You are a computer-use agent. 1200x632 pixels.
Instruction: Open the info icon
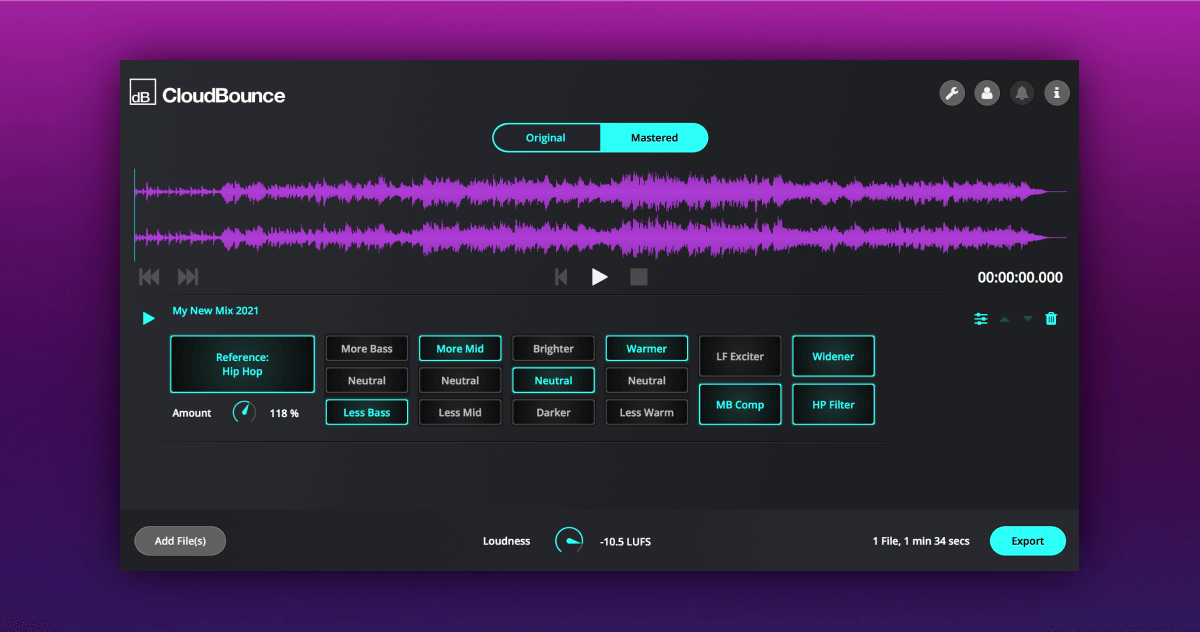click(1057, 93)
